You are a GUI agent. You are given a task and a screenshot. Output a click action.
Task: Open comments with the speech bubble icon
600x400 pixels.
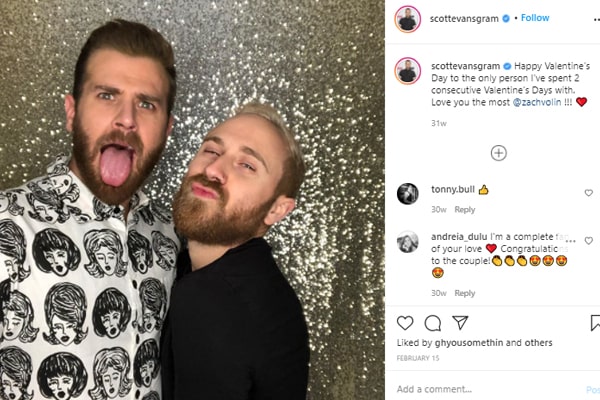tap(433, 323)
